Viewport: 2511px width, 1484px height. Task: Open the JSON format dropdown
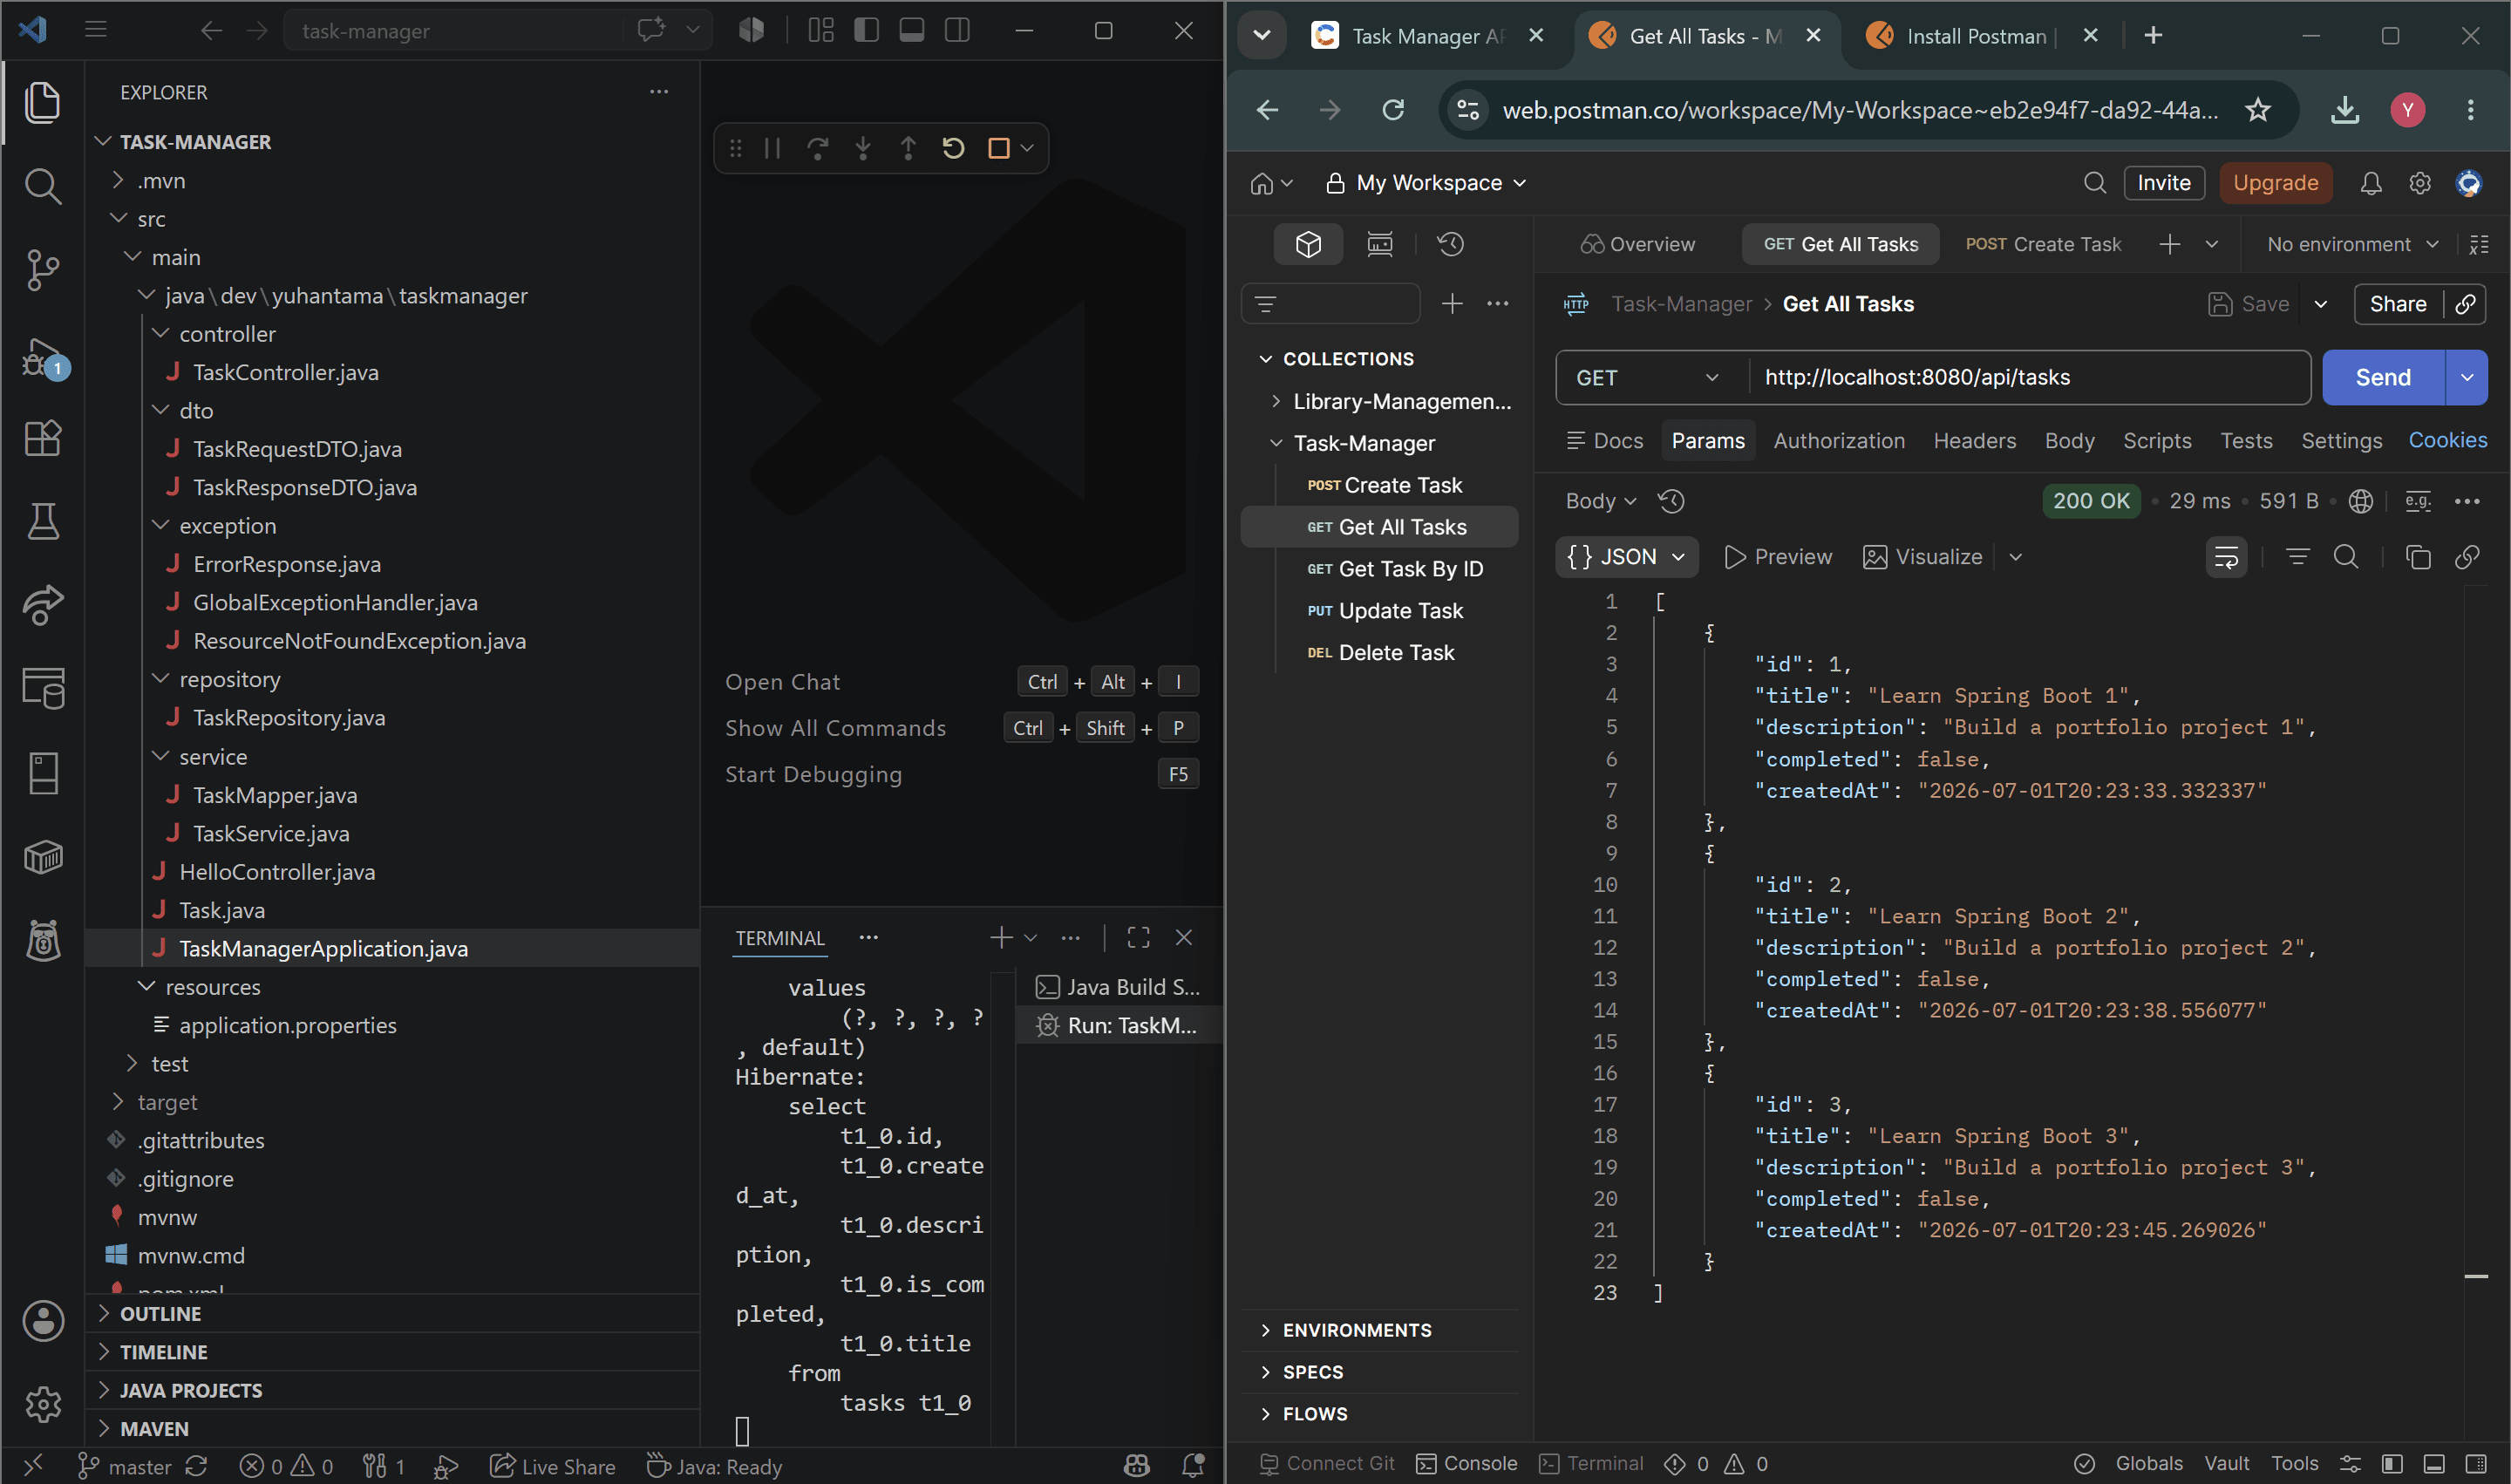point(1626,557)
